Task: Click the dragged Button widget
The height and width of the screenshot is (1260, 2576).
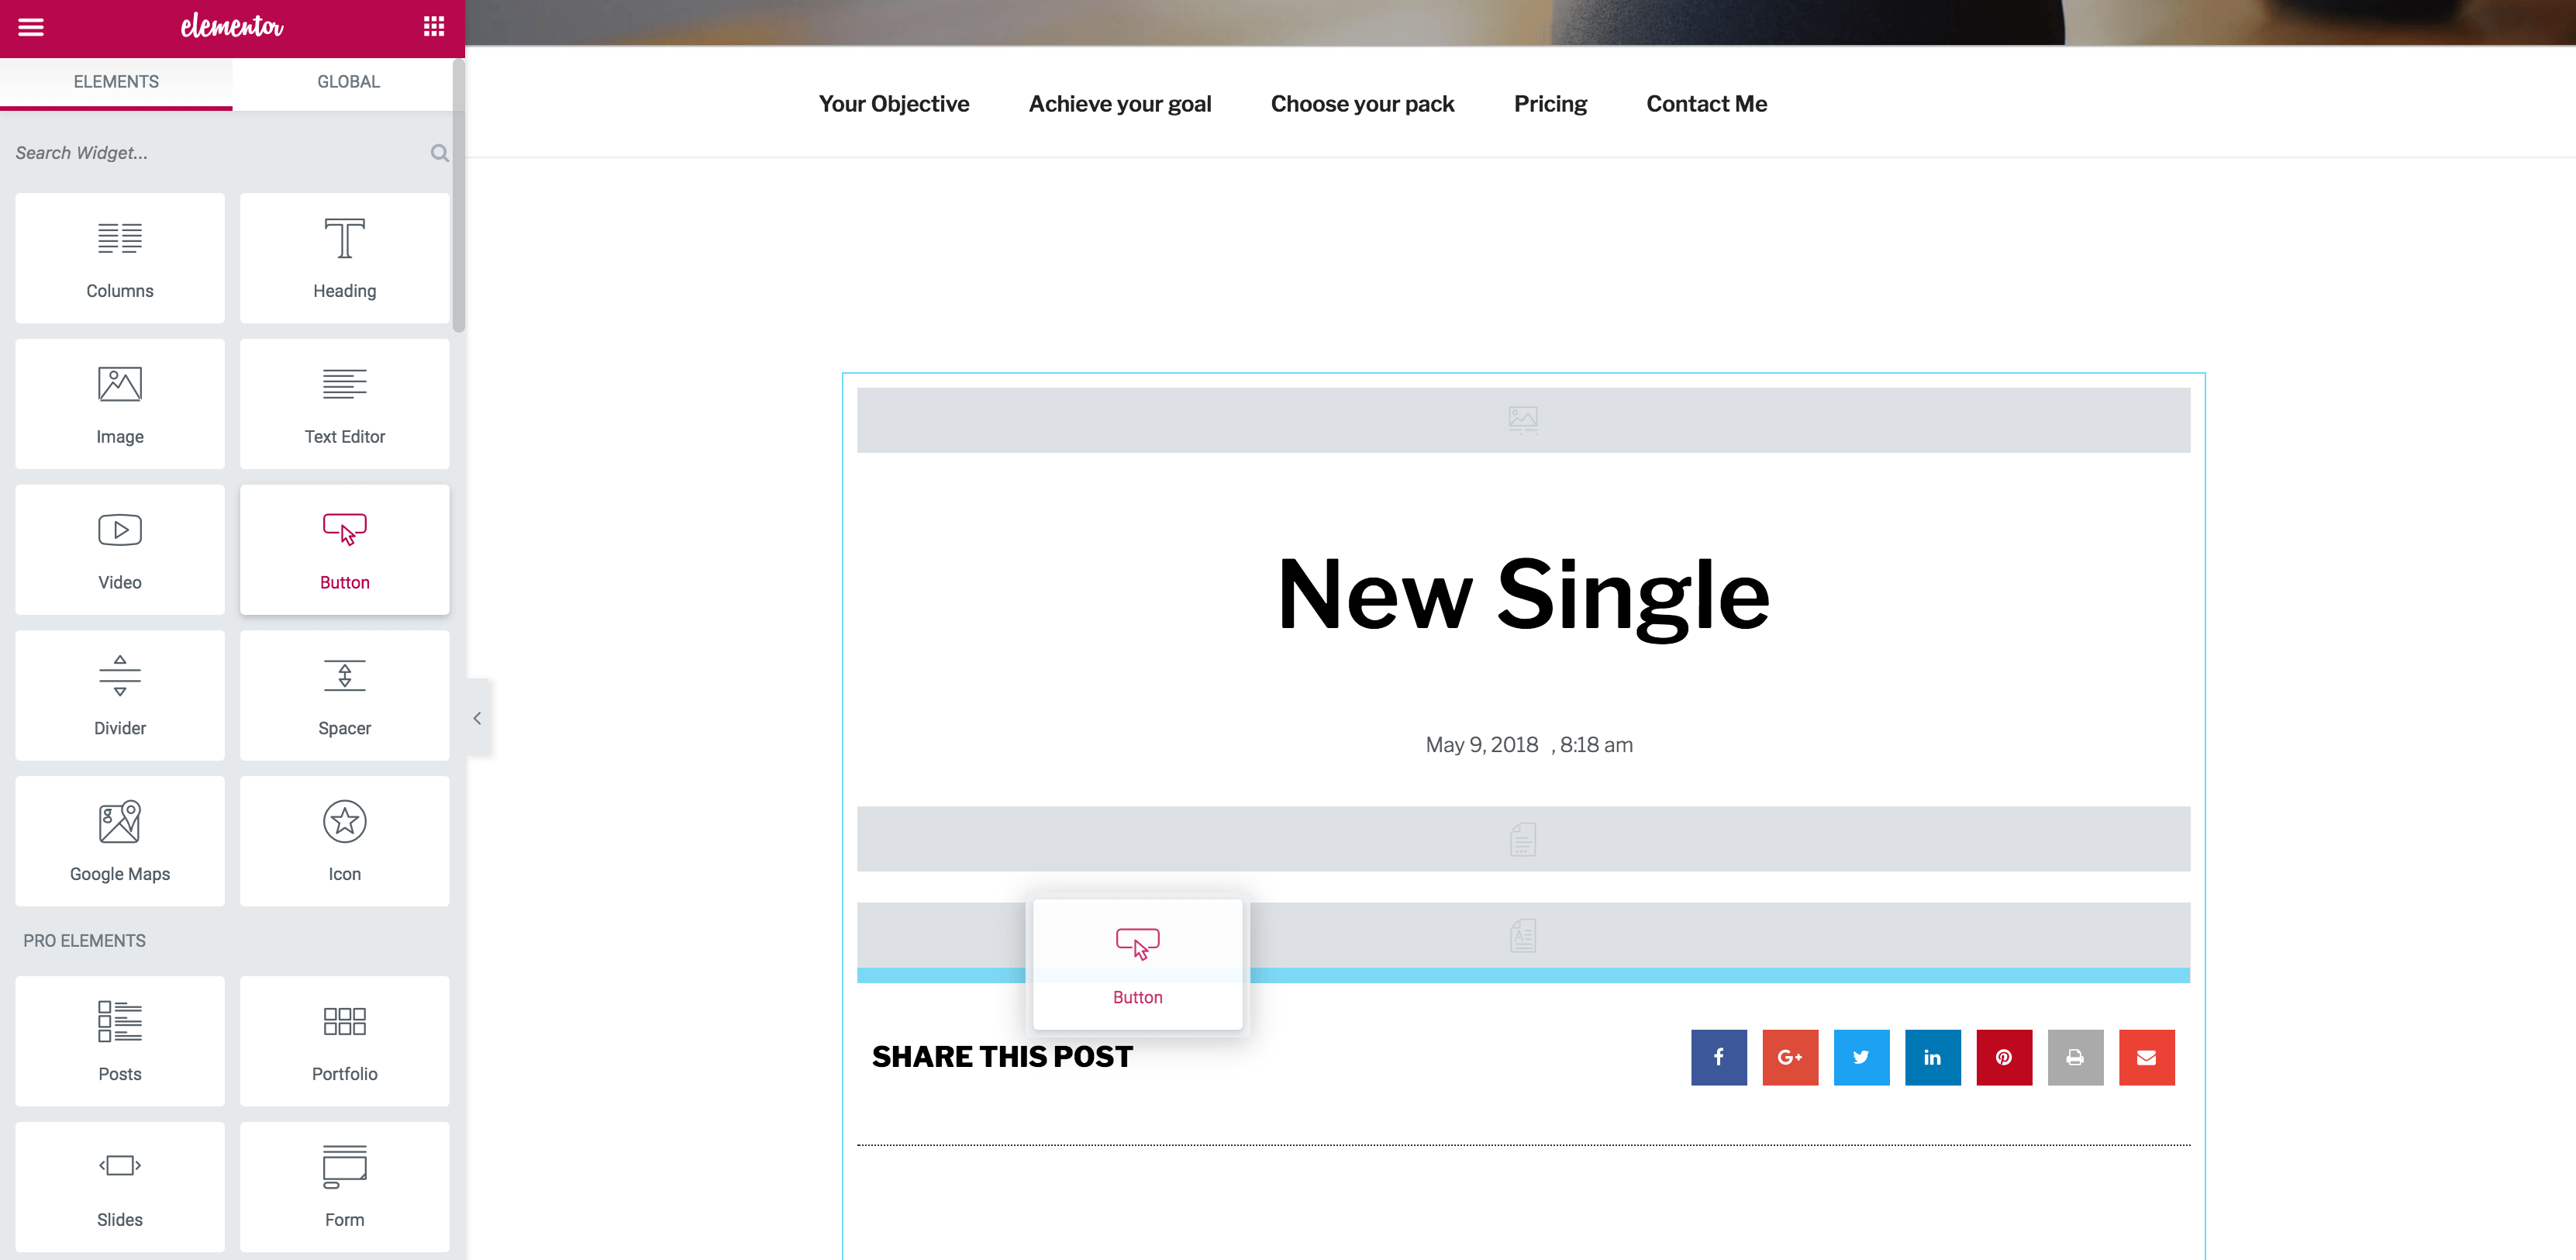Action: [1137, 965]
